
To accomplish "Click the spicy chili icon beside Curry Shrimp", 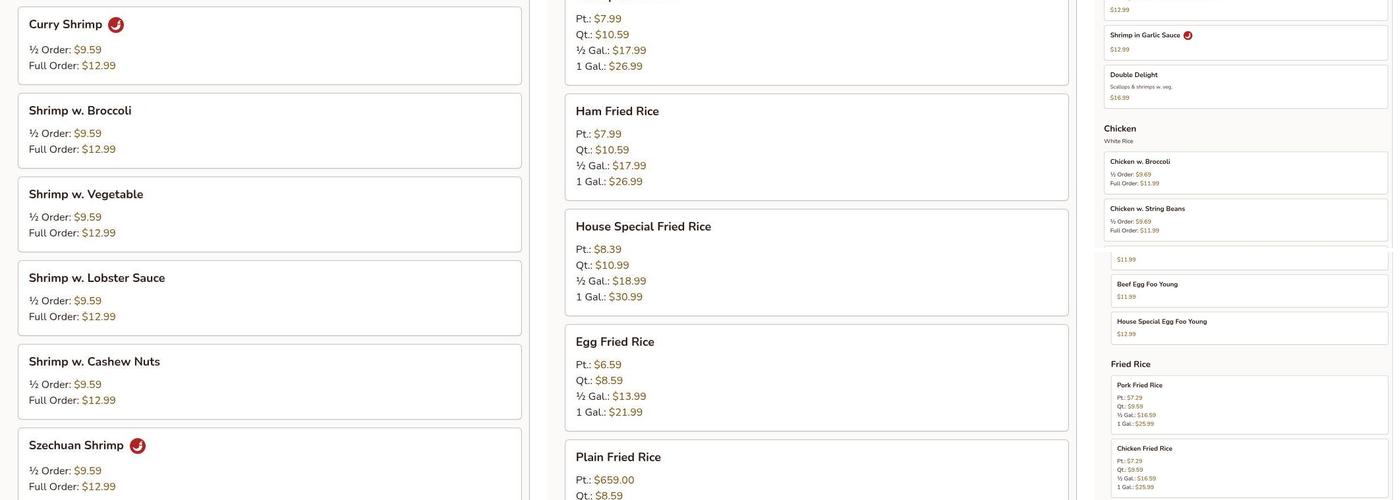I will point(116,25).
